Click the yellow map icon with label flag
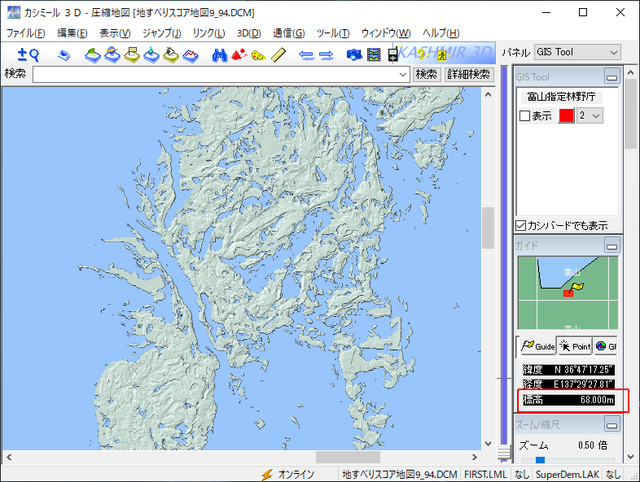The image size is (640, 482). click(x=132, y=55)
